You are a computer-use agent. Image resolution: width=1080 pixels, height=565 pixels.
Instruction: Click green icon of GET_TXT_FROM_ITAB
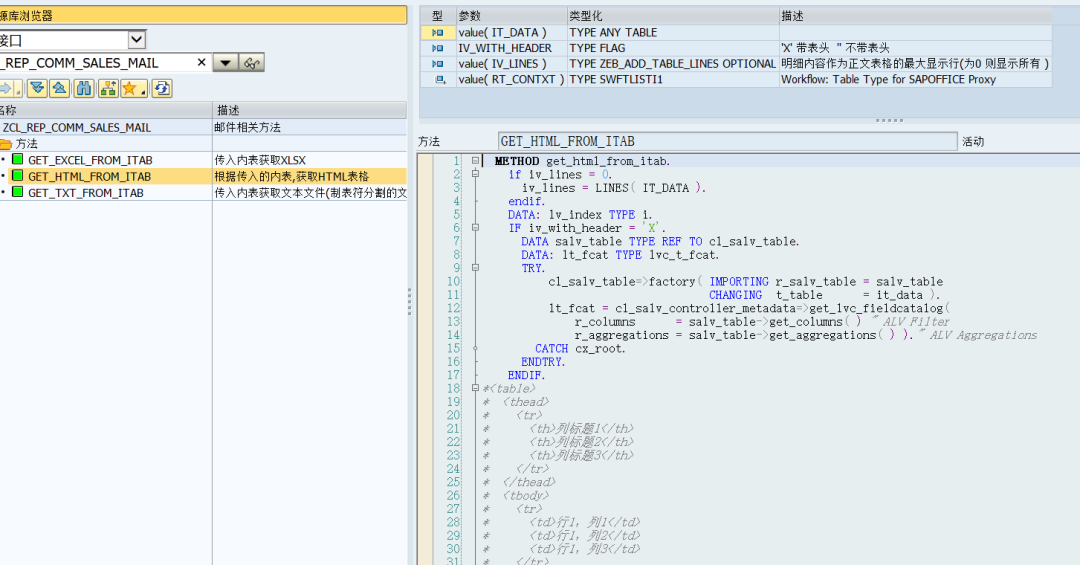[x=18, y=192]
